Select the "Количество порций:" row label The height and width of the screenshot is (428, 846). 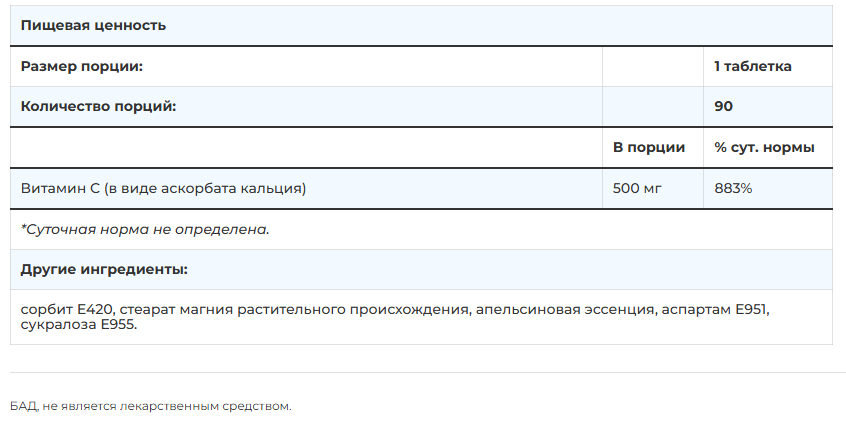coord(98,106)
